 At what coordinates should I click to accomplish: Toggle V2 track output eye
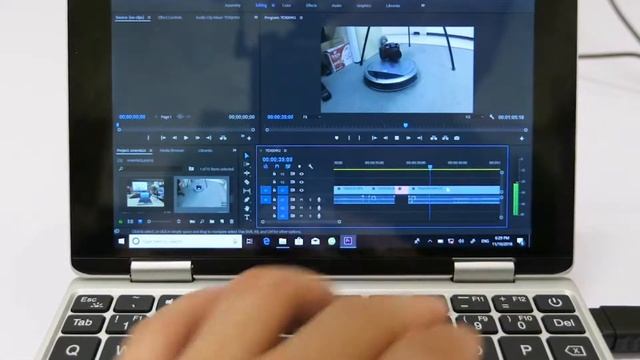pos(302,182)
